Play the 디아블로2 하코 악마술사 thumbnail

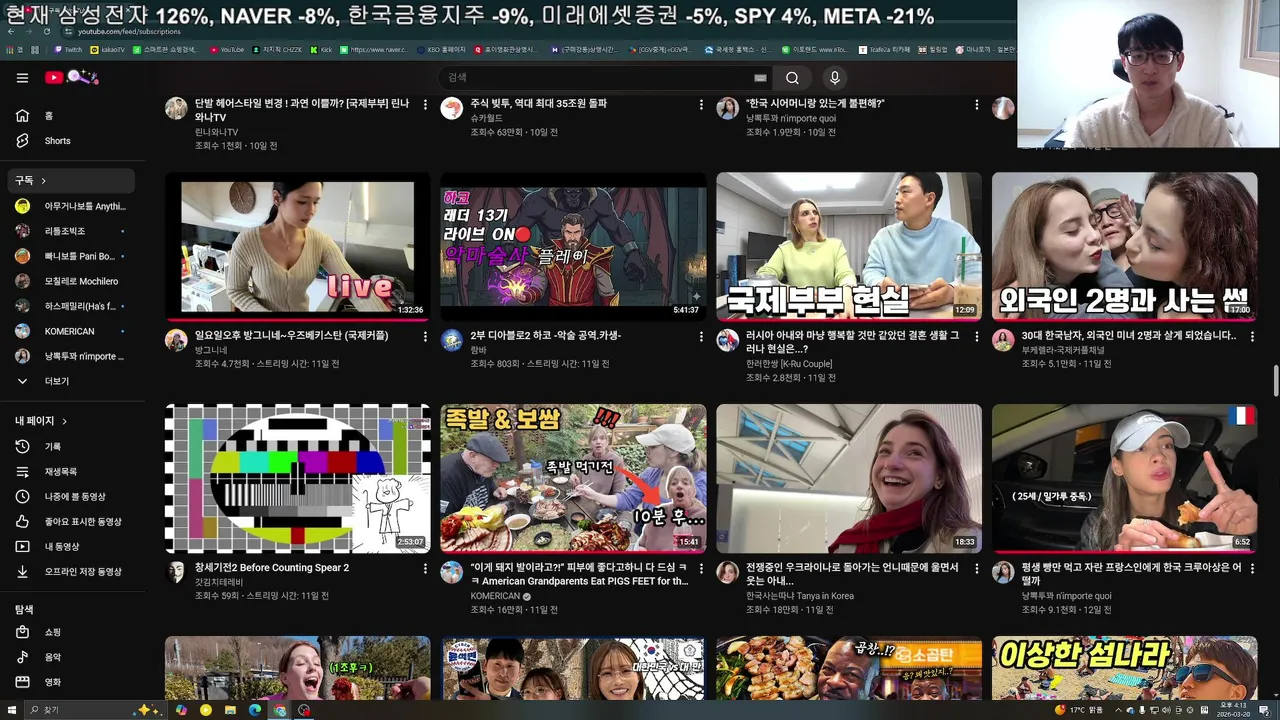coord(573,247)
